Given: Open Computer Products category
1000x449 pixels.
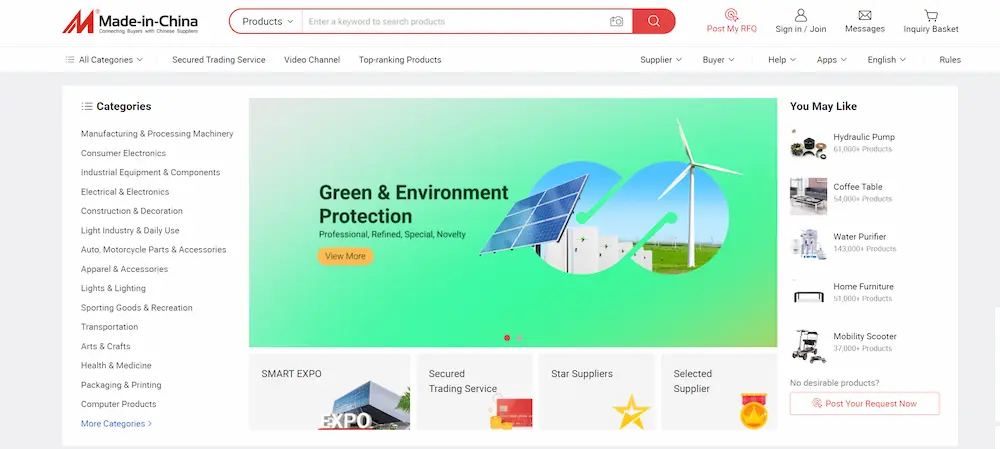Looking at the screenshot, I should [119, 404].
